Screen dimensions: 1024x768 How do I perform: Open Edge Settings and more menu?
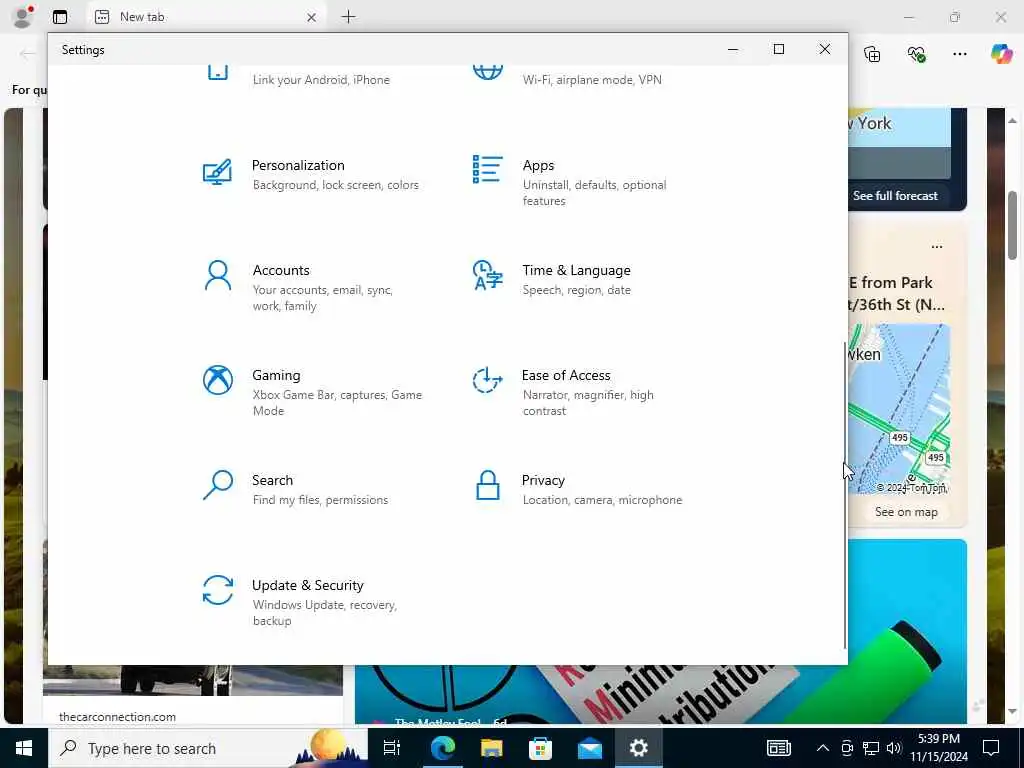[959, 54]
